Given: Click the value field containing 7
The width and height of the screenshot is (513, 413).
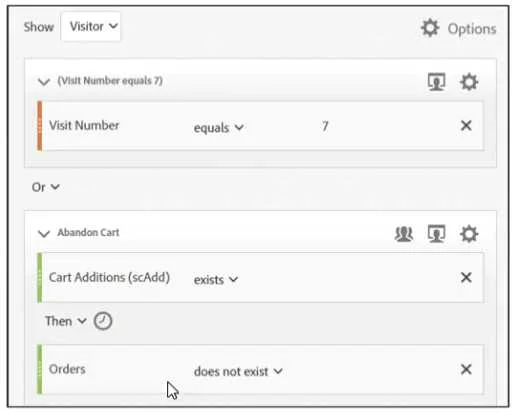Looking at the screenshot, I should (325, 126).
